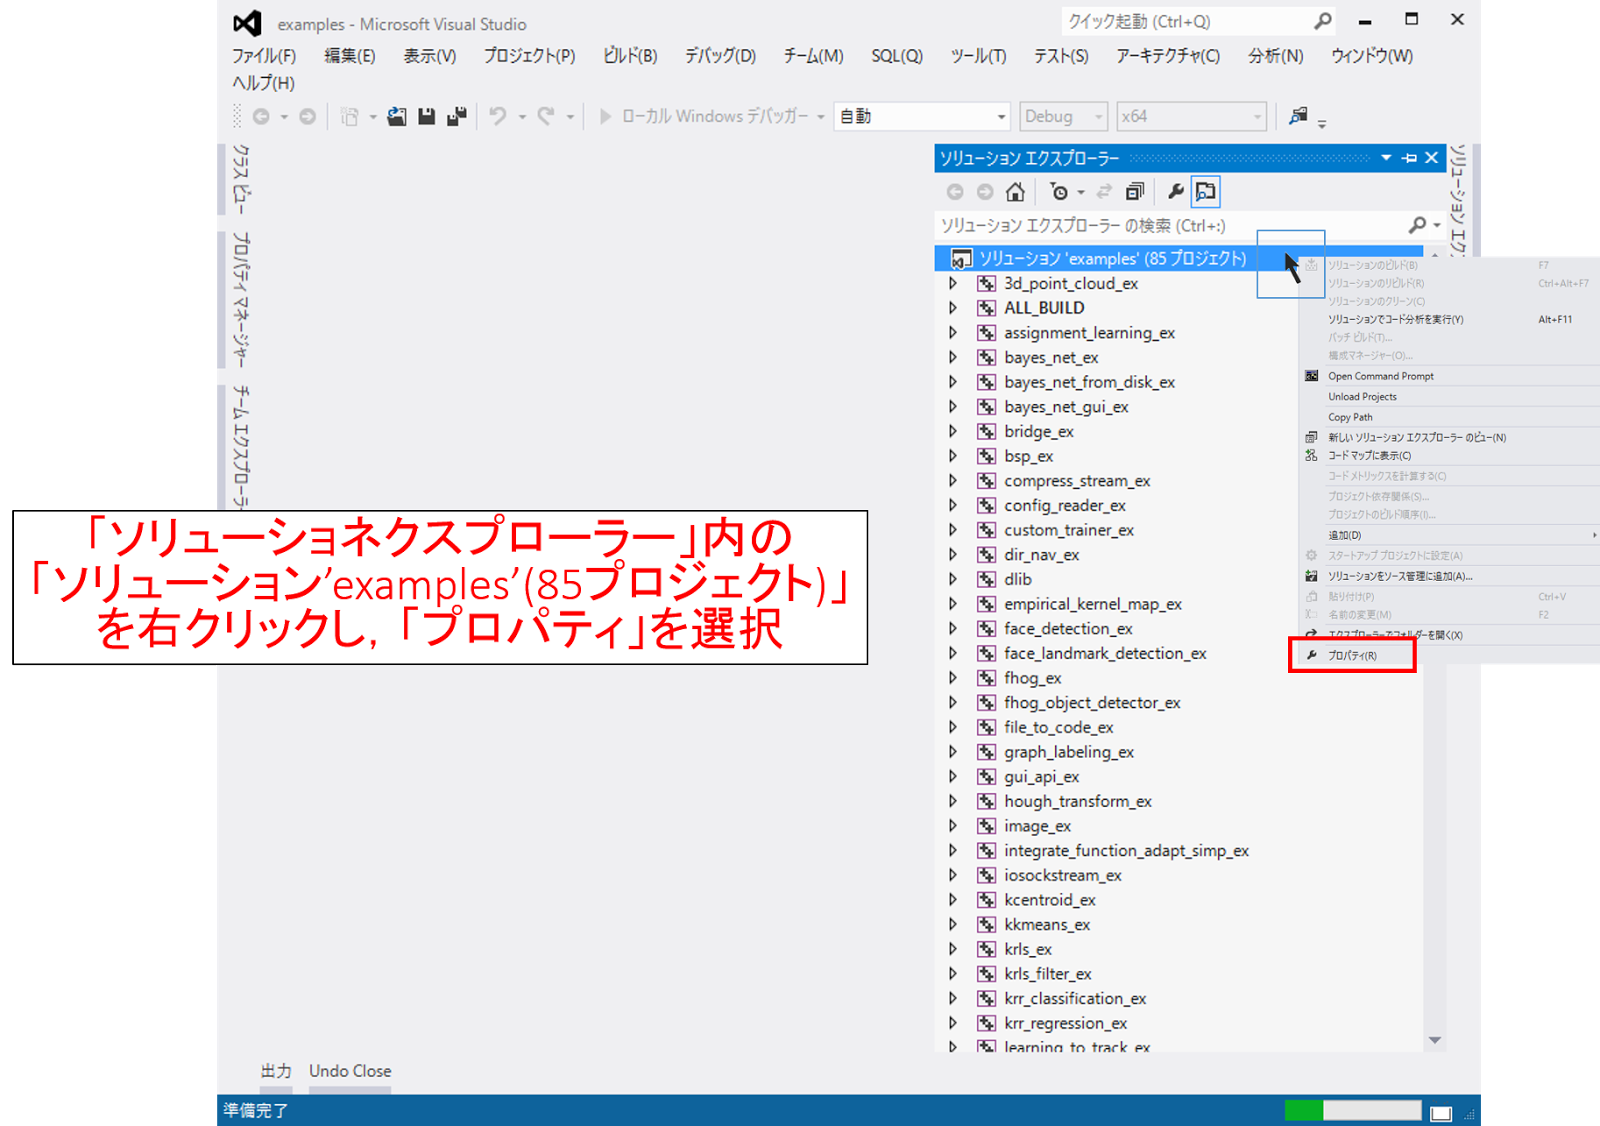Open the Undo Close tab
The image size is (1600, 1126).
pyautogui.click(x=350, y=1071)
